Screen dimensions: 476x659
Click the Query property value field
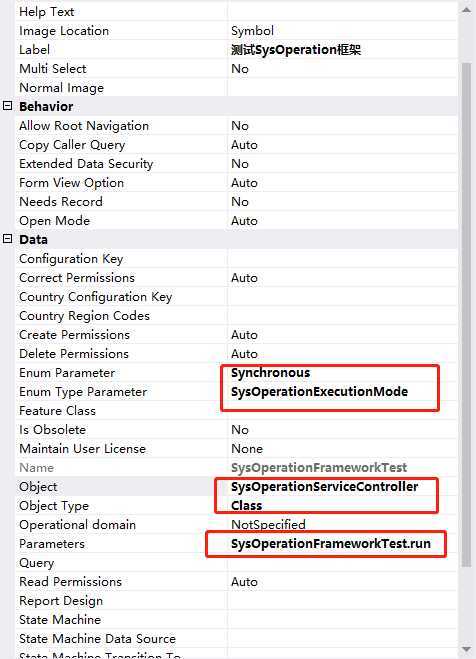(x=342, y=562)
